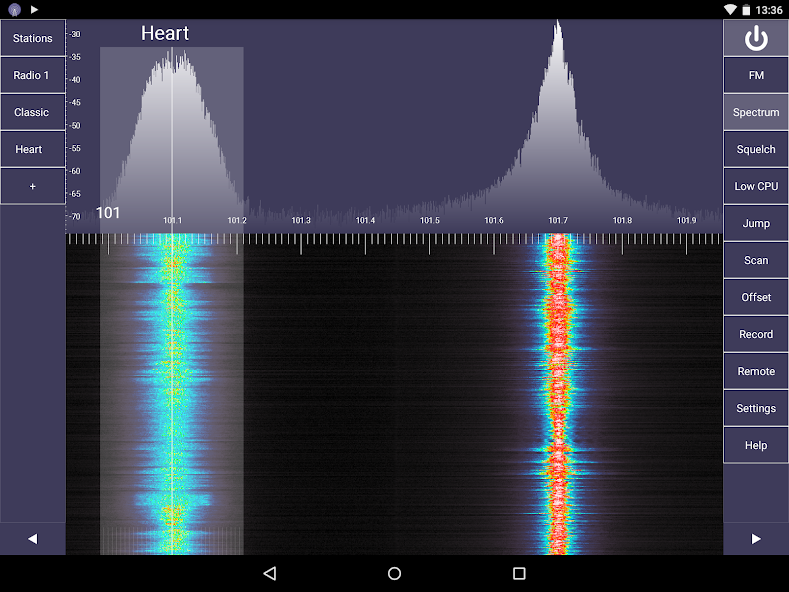Expand the Stations list
The width and height of the screenshot is (789, 592).
33,38
